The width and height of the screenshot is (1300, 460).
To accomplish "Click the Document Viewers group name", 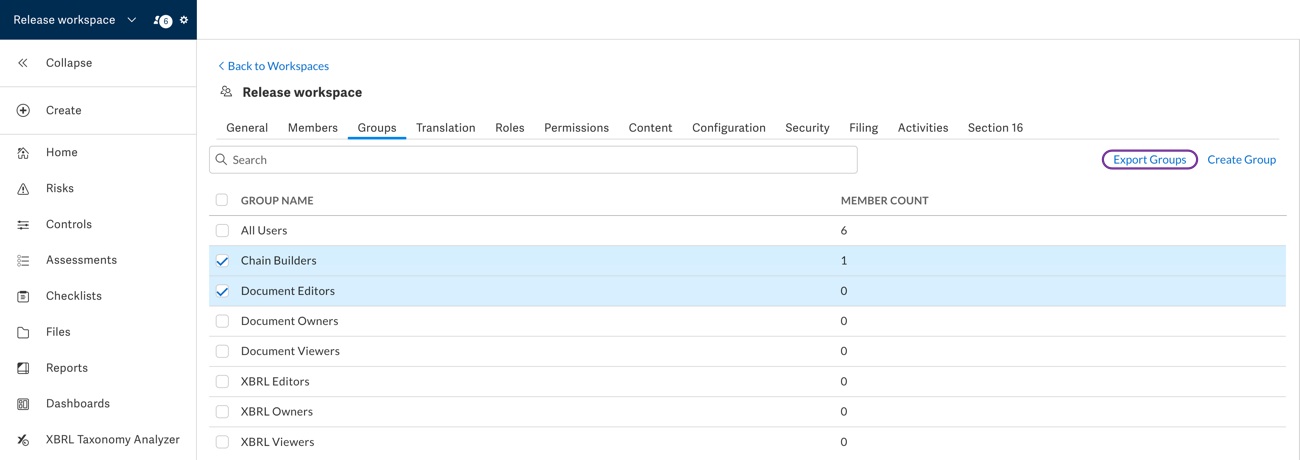I will pyautogui.click(x=290, y=351).
